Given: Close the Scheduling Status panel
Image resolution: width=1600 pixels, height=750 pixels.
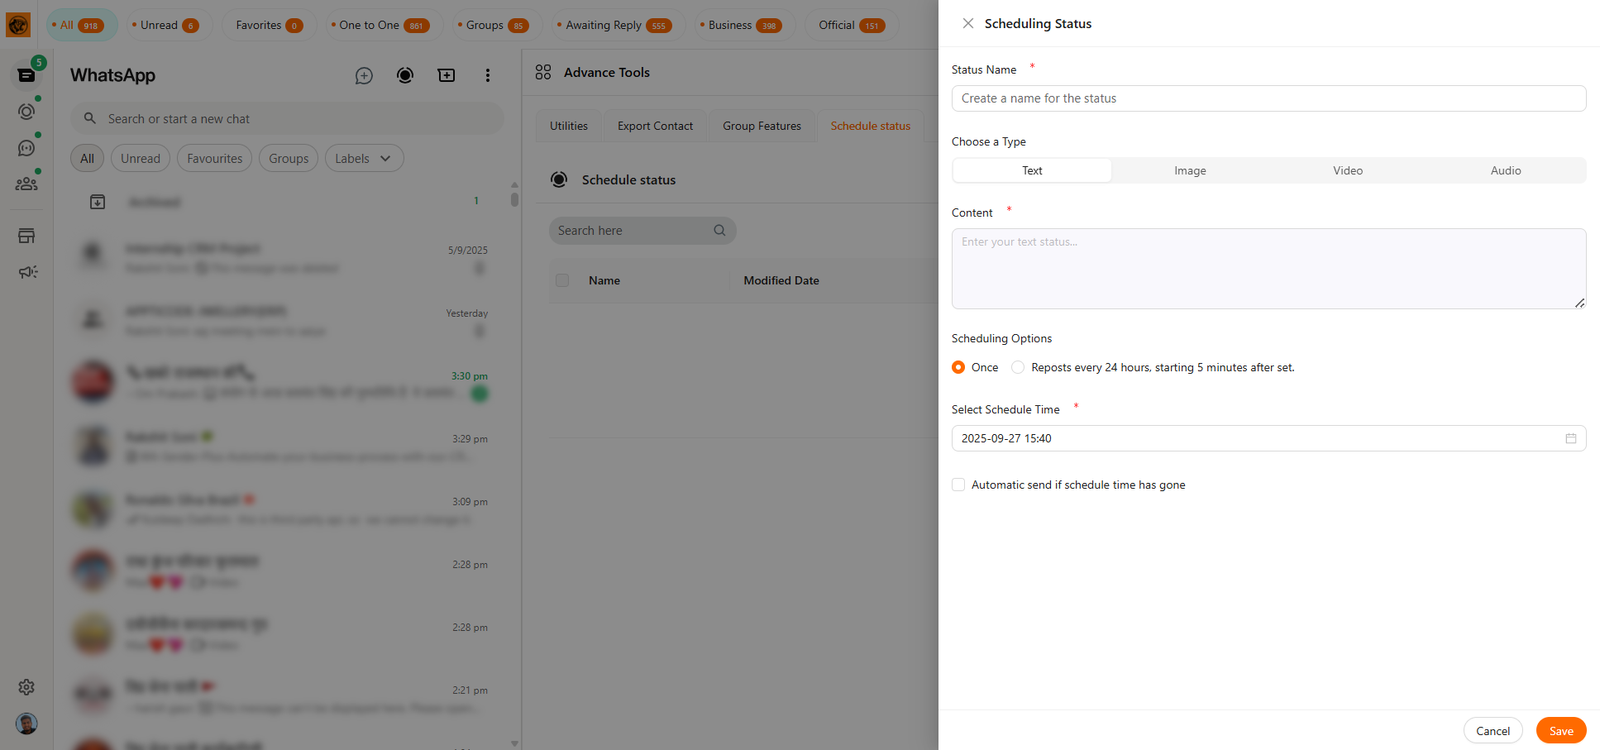Looking at the screenshot, I should pyautogui.click(x=968, y=23).
